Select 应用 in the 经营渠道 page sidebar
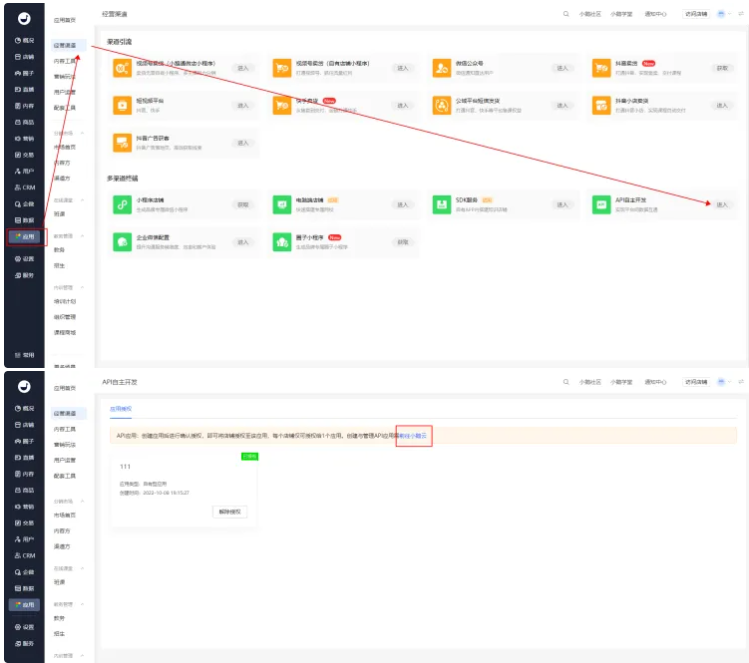The image size is (749, 663). (x=24, y=236)
